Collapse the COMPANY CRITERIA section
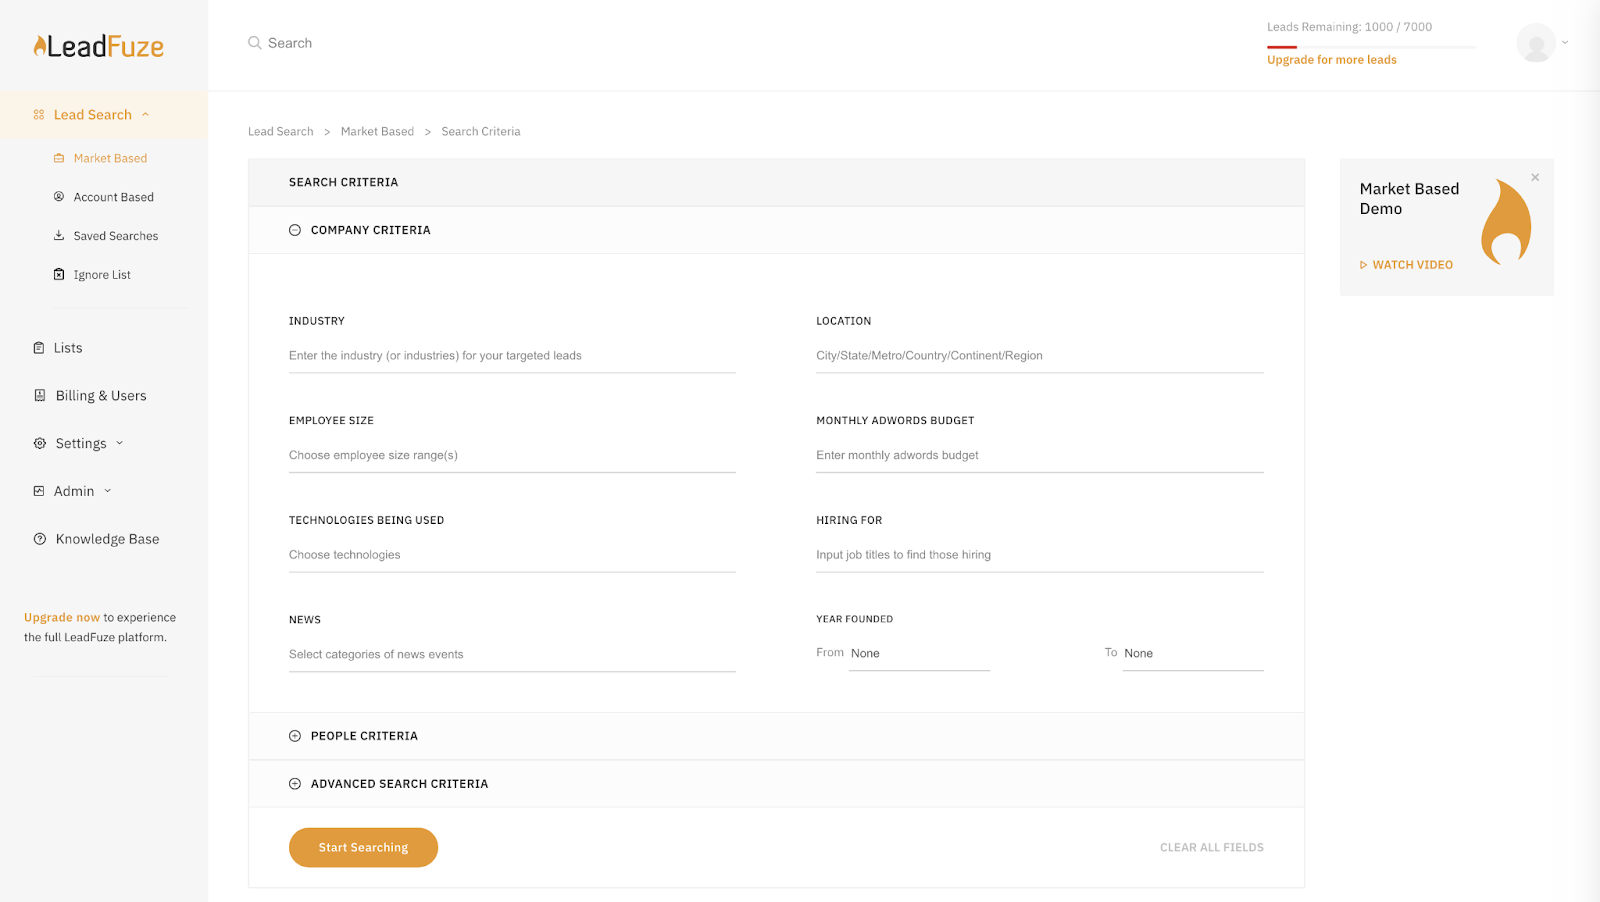 [294, 229]
